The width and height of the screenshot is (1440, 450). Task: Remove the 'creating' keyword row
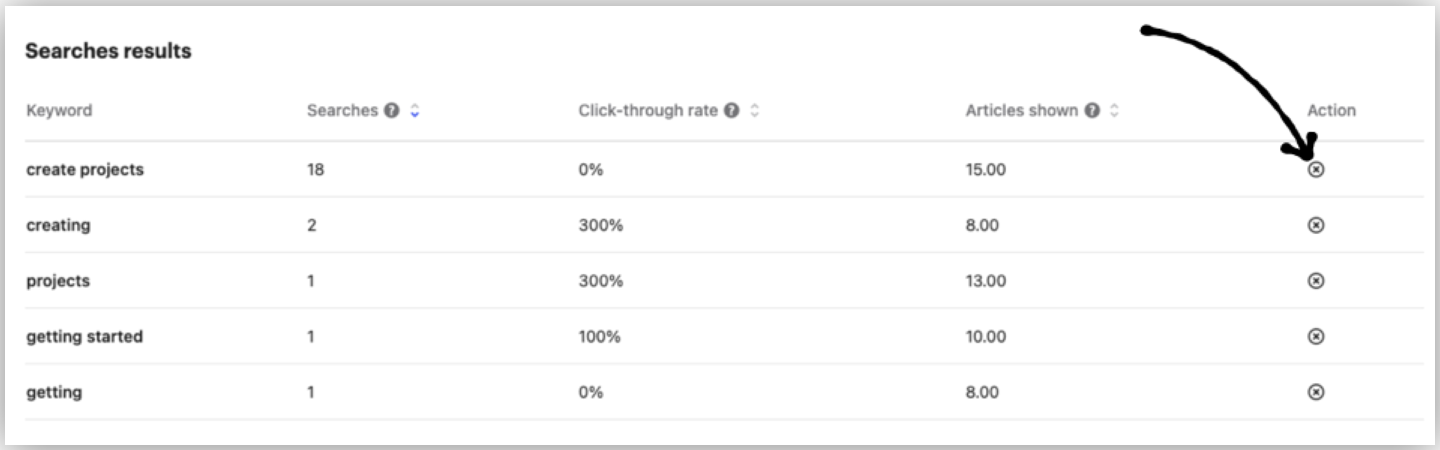pos(1316,226)
